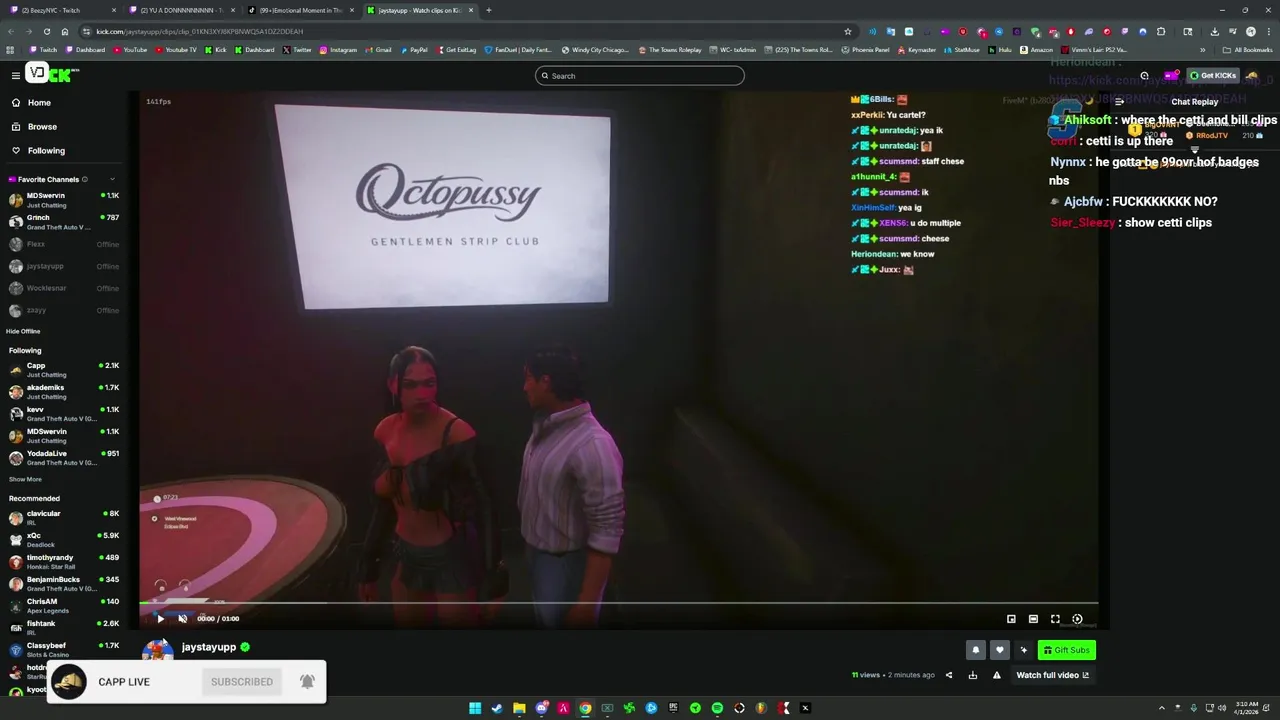This screenshot has width=1280, height=720.
Task: Open xQc recommended channel
Action: (x=64, y=540)
